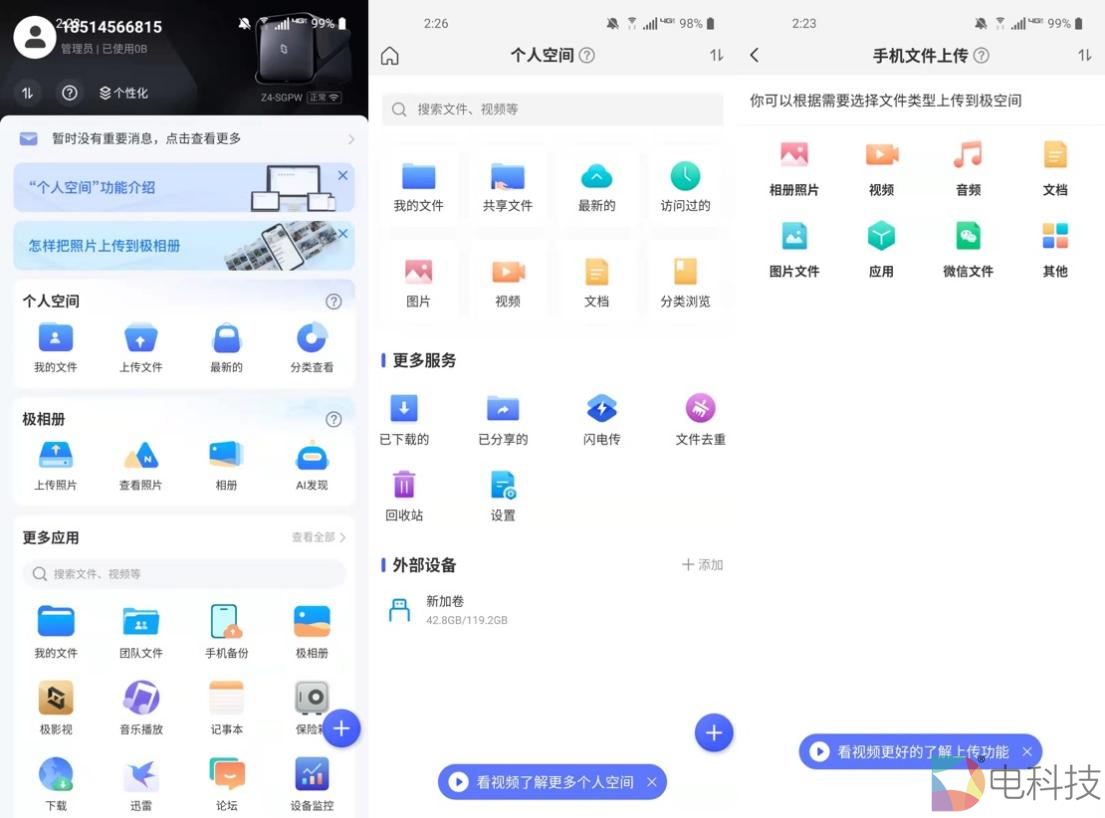
Task: Open 设置 under 更多服务
Action: (x=503, y=486)
